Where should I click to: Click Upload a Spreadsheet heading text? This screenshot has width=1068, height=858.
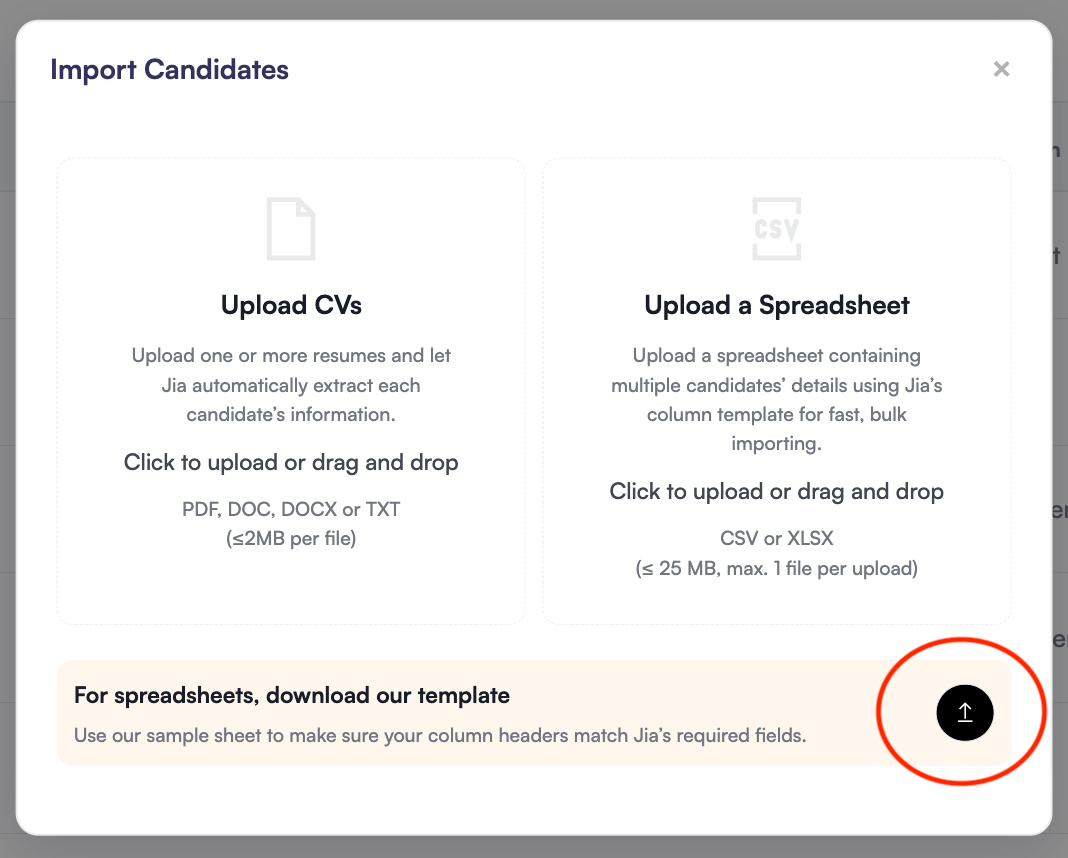tap(776, 305)
